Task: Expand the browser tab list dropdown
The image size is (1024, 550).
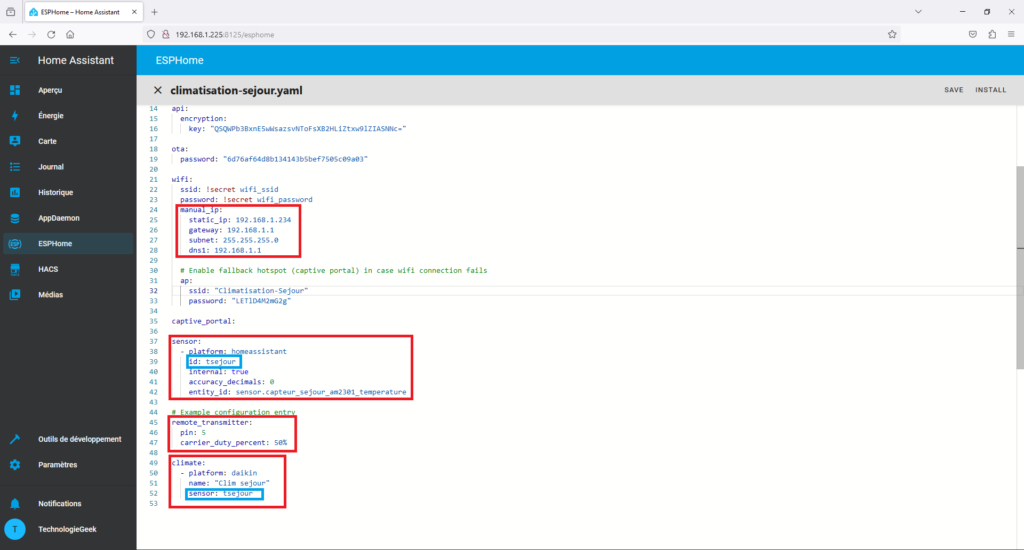Action: point(918,12)
